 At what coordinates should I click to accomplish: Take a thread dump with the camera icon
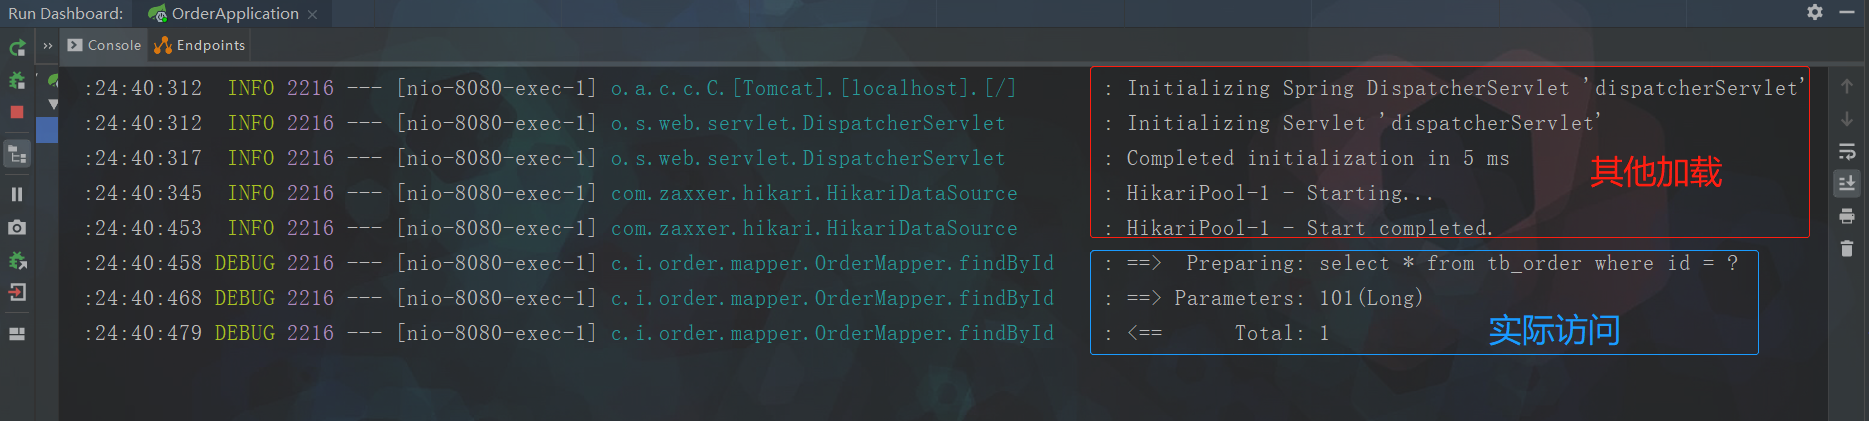(17, 227)
